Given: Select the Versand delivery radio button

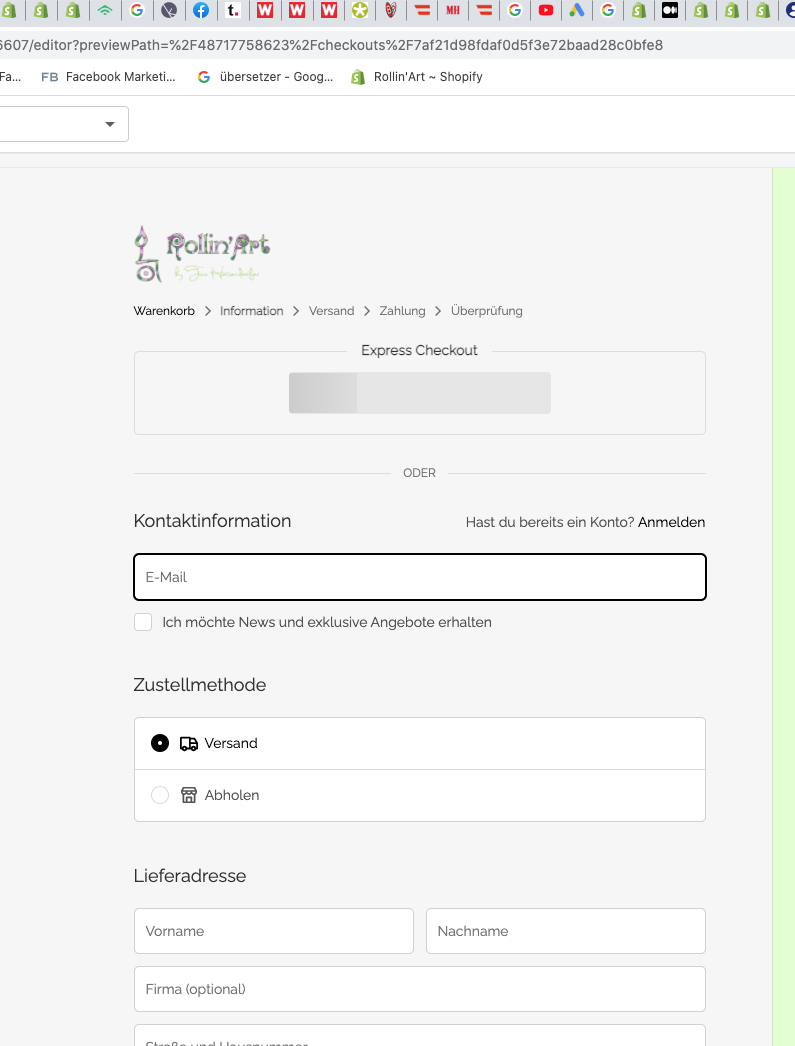Looking at the screenshot, I should pos(160,743).
